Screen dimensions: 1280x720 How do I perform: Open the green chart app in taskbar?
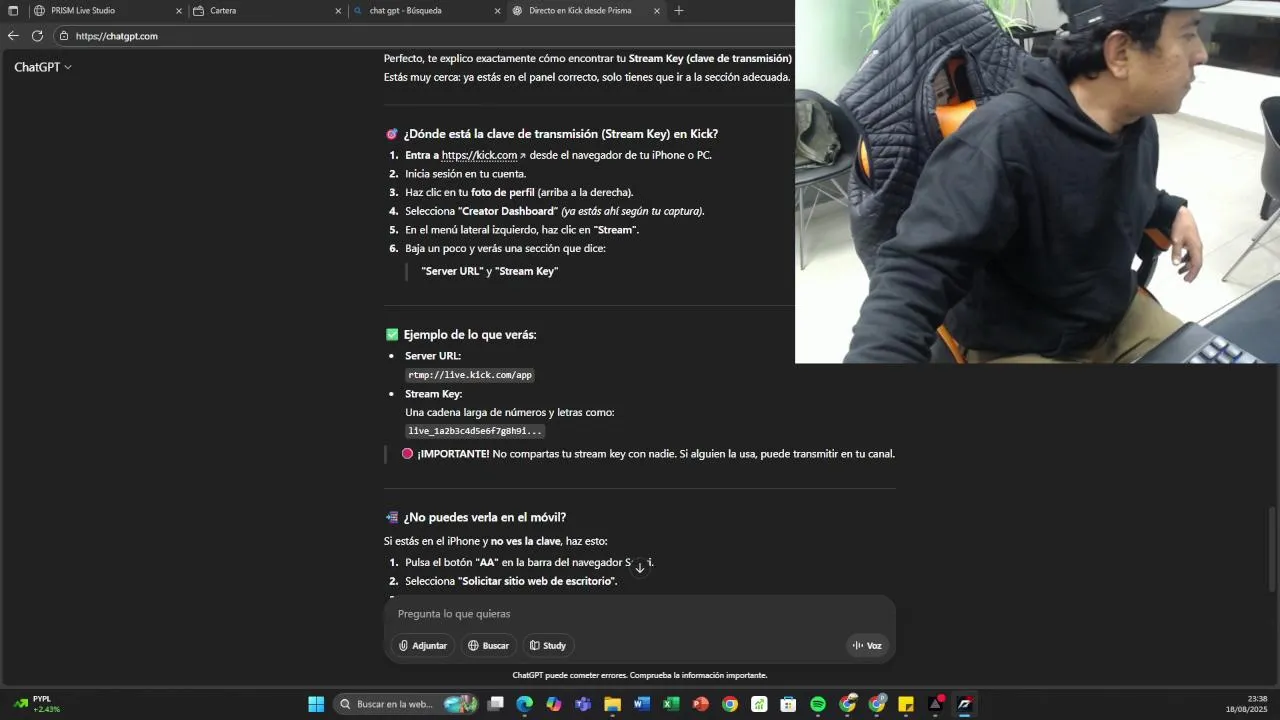tap(759, 704)
